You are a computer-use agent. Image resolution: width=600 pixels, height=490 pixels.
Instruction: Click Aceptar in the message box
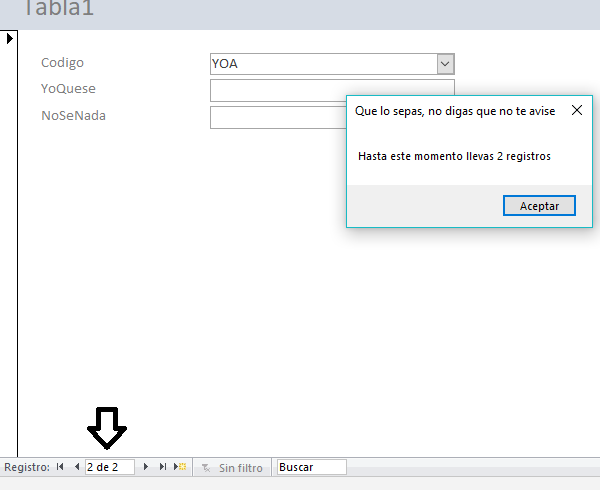tap(539, 206)
